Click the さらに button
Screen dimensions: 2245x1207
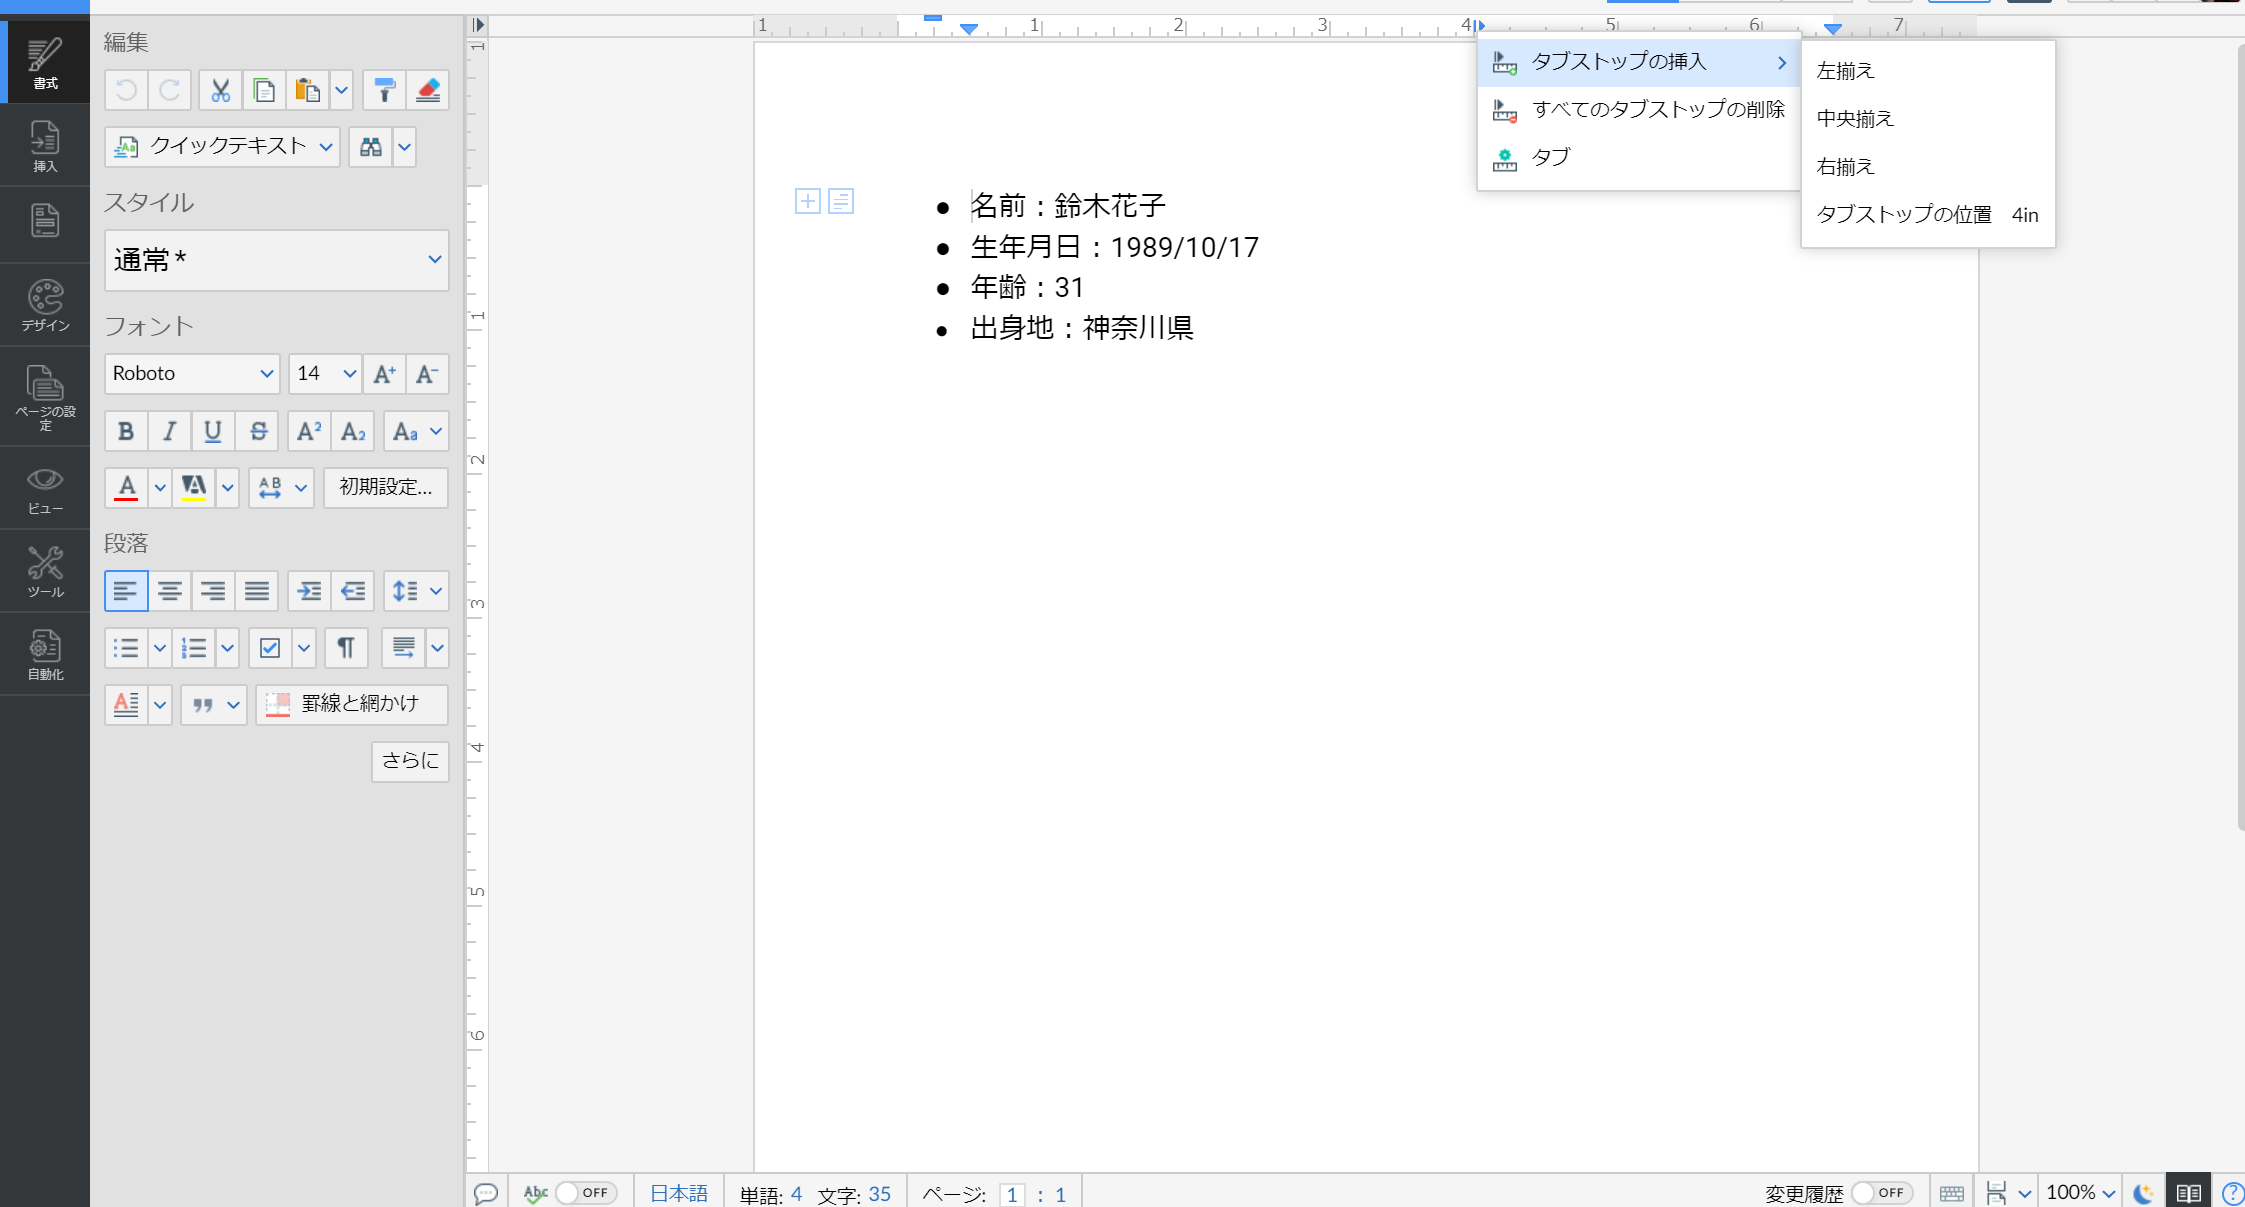410,761
